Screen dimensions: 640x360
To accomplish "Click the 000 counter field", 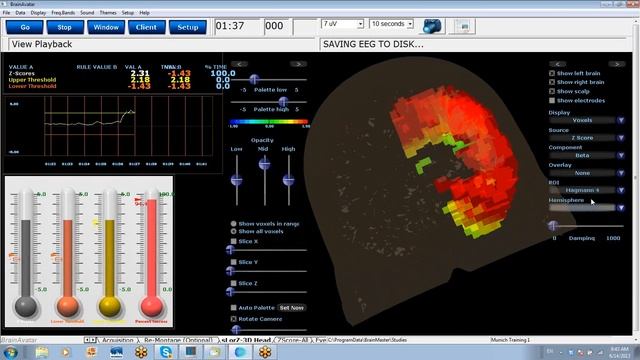I will (277, 27).
